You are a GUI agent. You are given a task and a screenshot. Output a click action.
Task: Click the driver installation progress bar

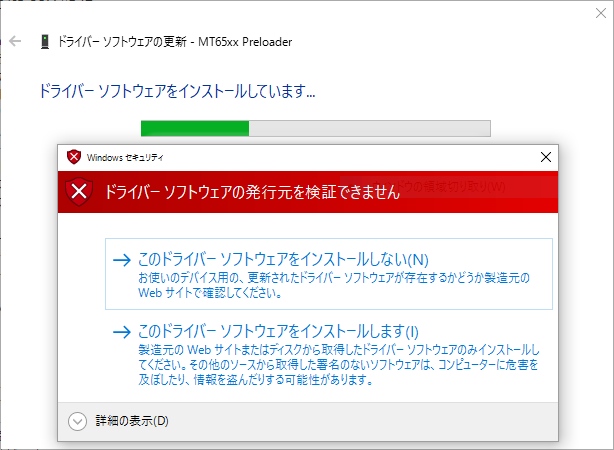[316, 128]
